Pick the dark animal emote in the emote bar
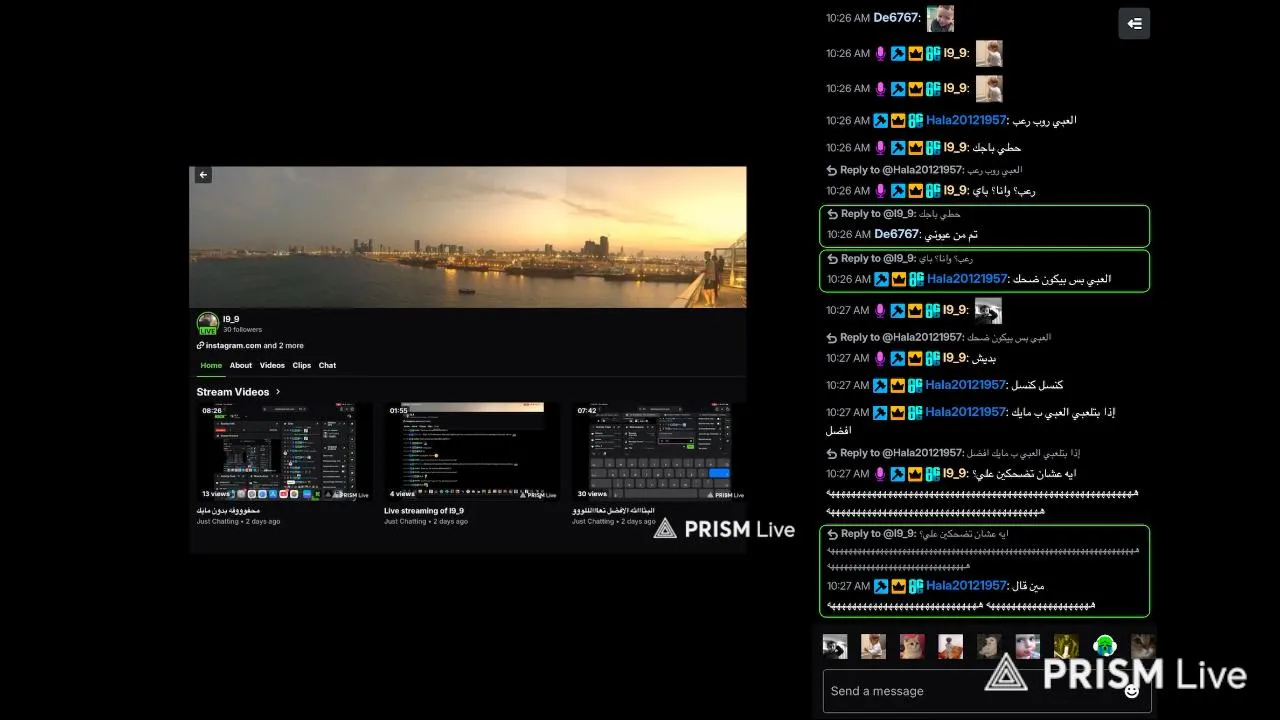This screenshot has width=1280, height=720. (x=989, y=646)
